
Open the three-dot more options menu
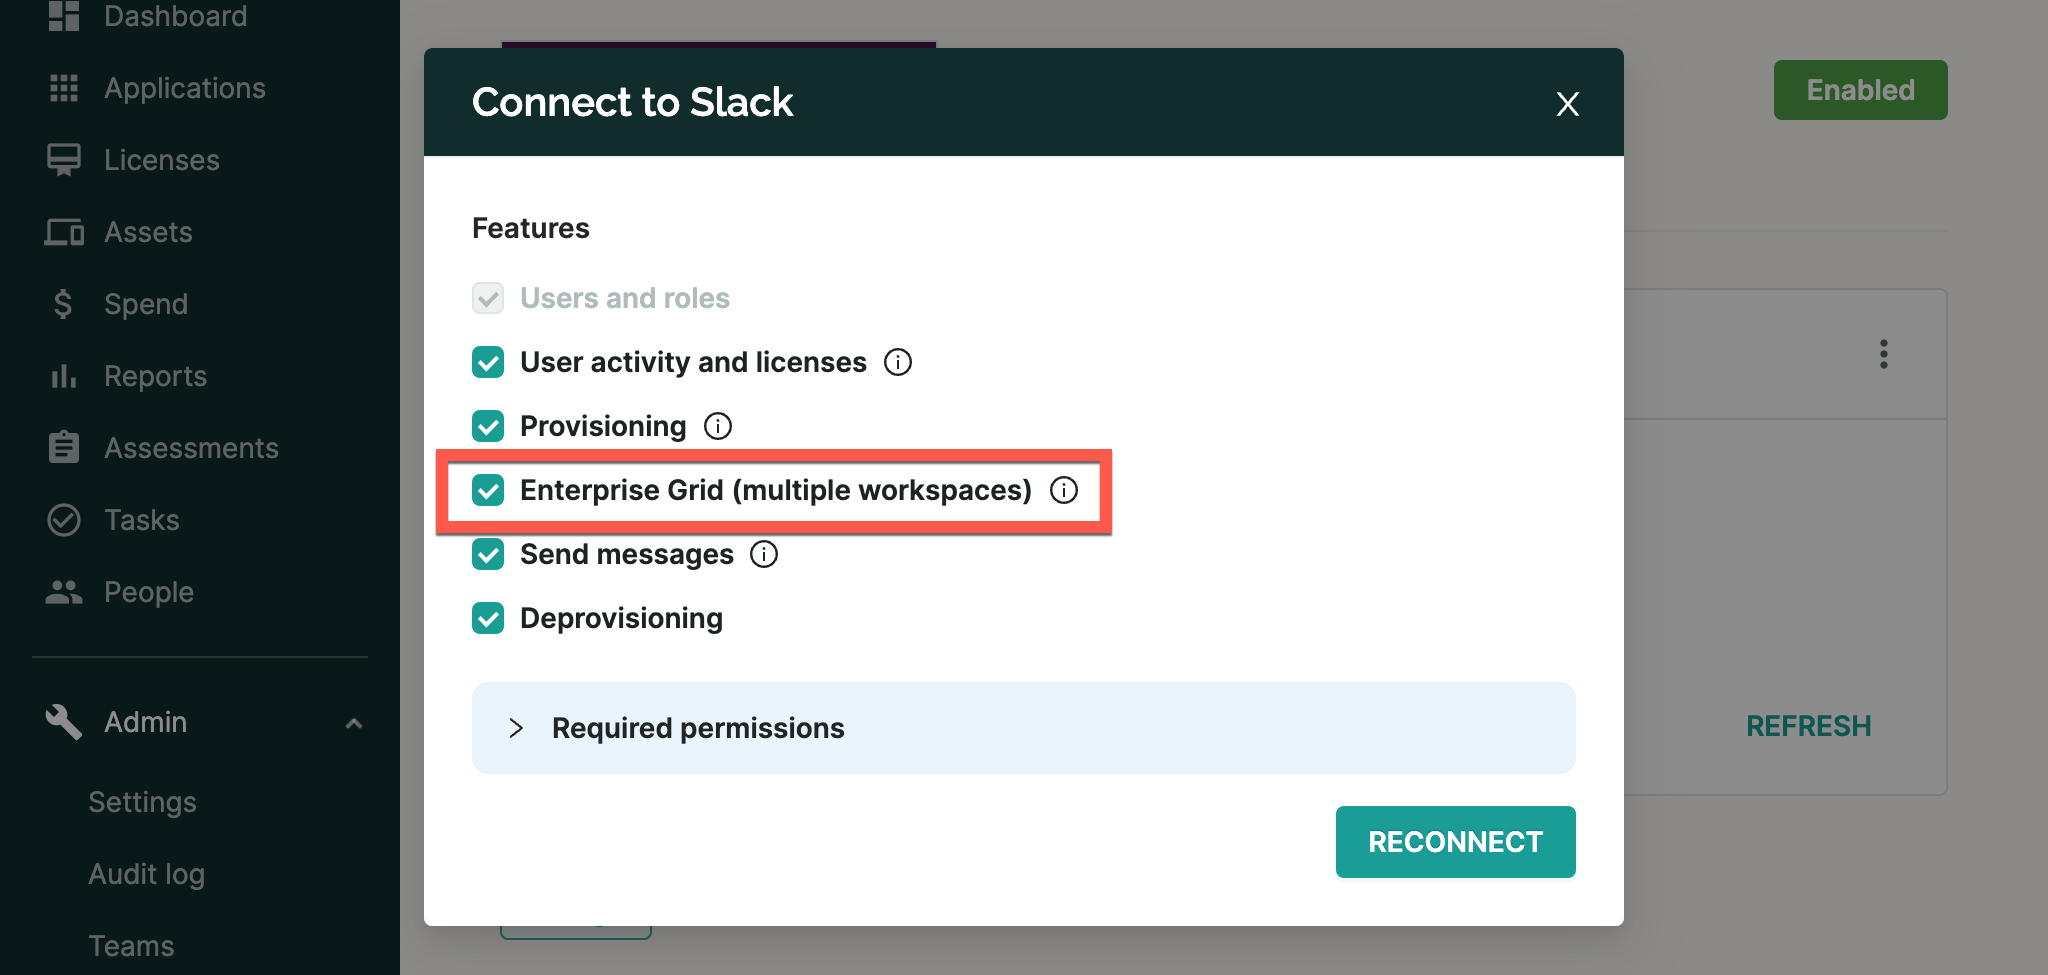pyautogui.click(x=1884, y=354)
